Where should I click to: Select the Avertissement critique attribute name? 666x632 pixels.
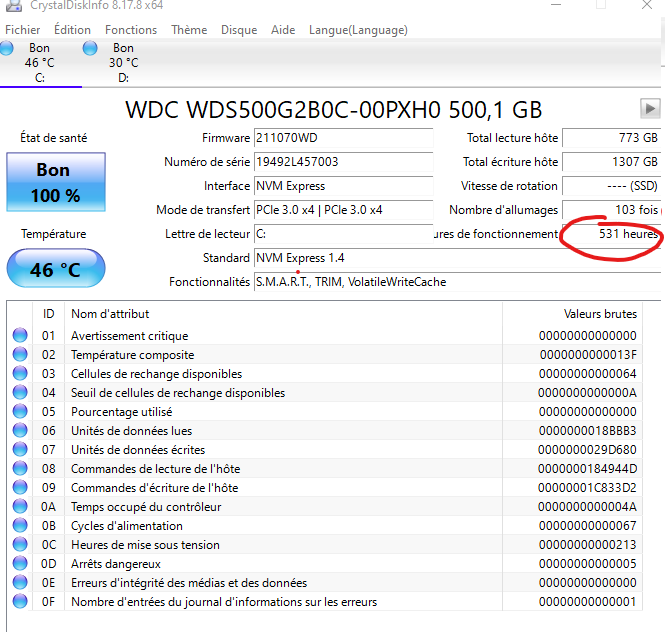[130, 336]
